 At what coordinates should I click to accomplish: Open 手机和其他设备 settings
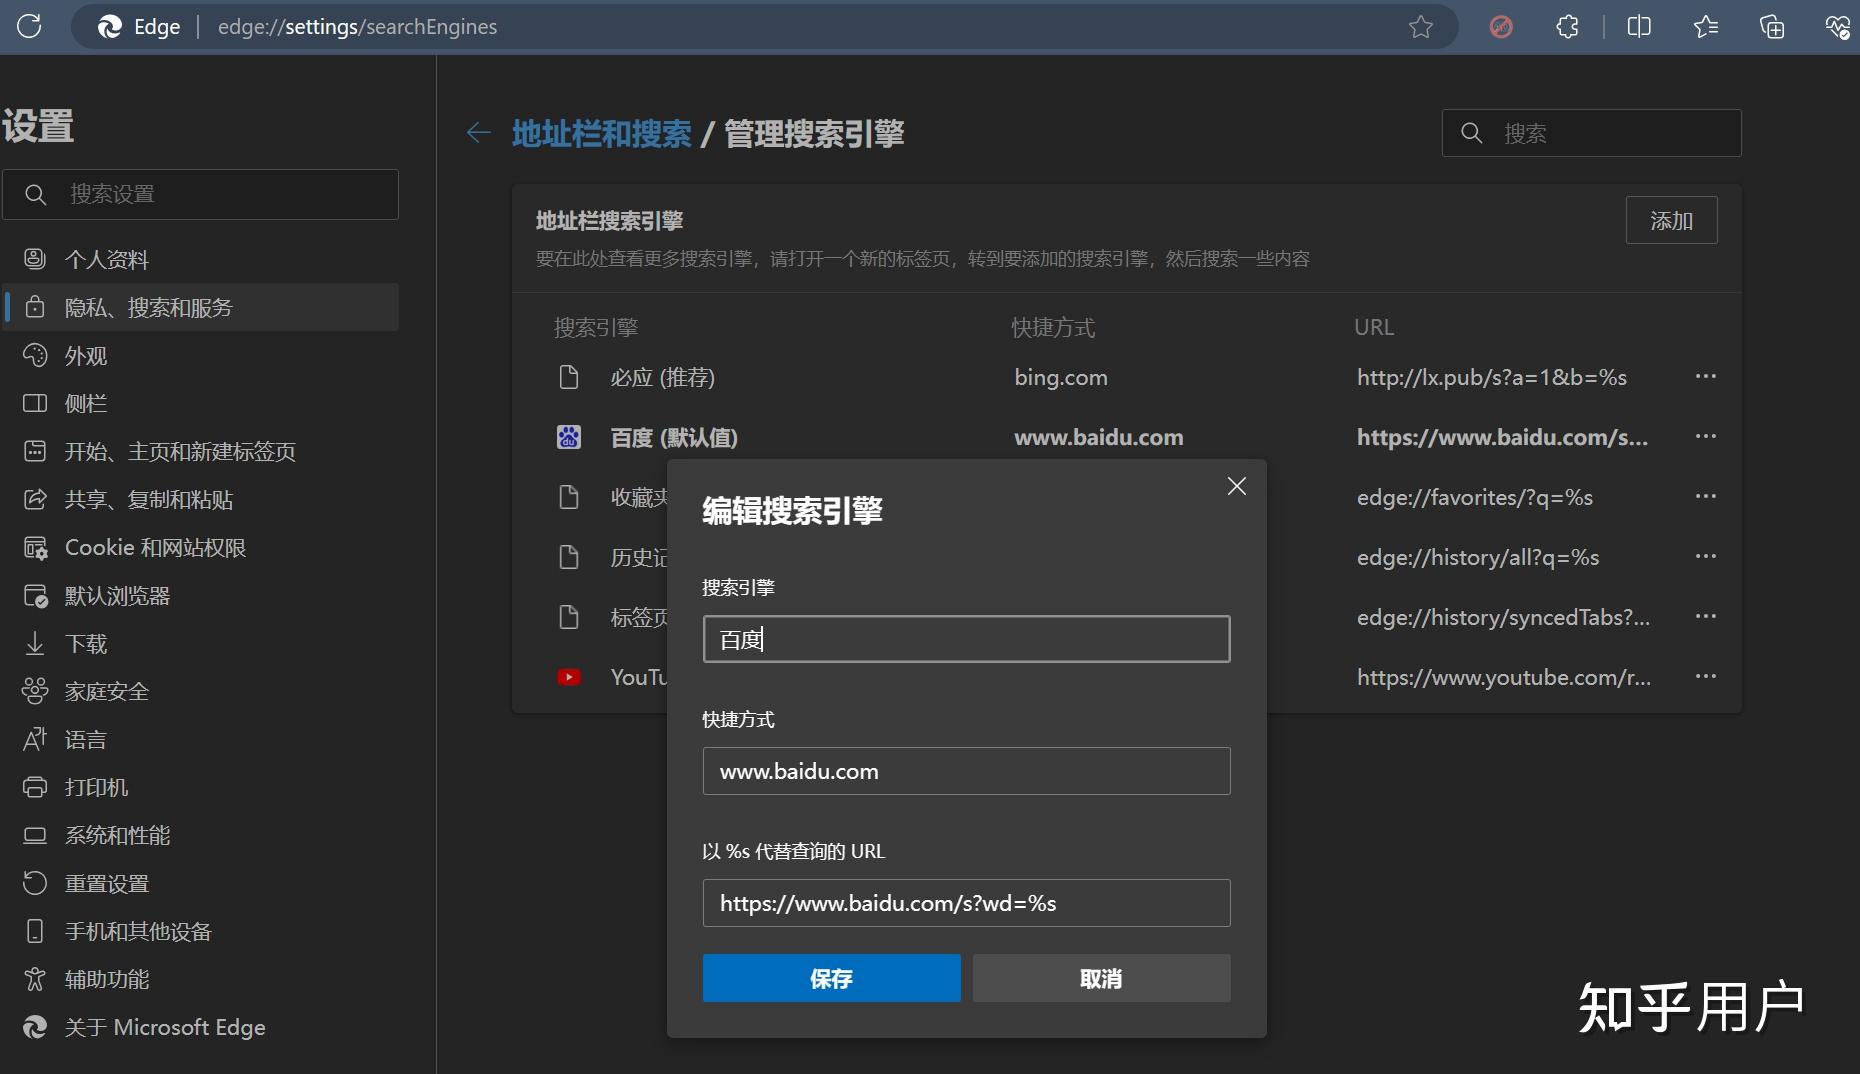[200, 931]
